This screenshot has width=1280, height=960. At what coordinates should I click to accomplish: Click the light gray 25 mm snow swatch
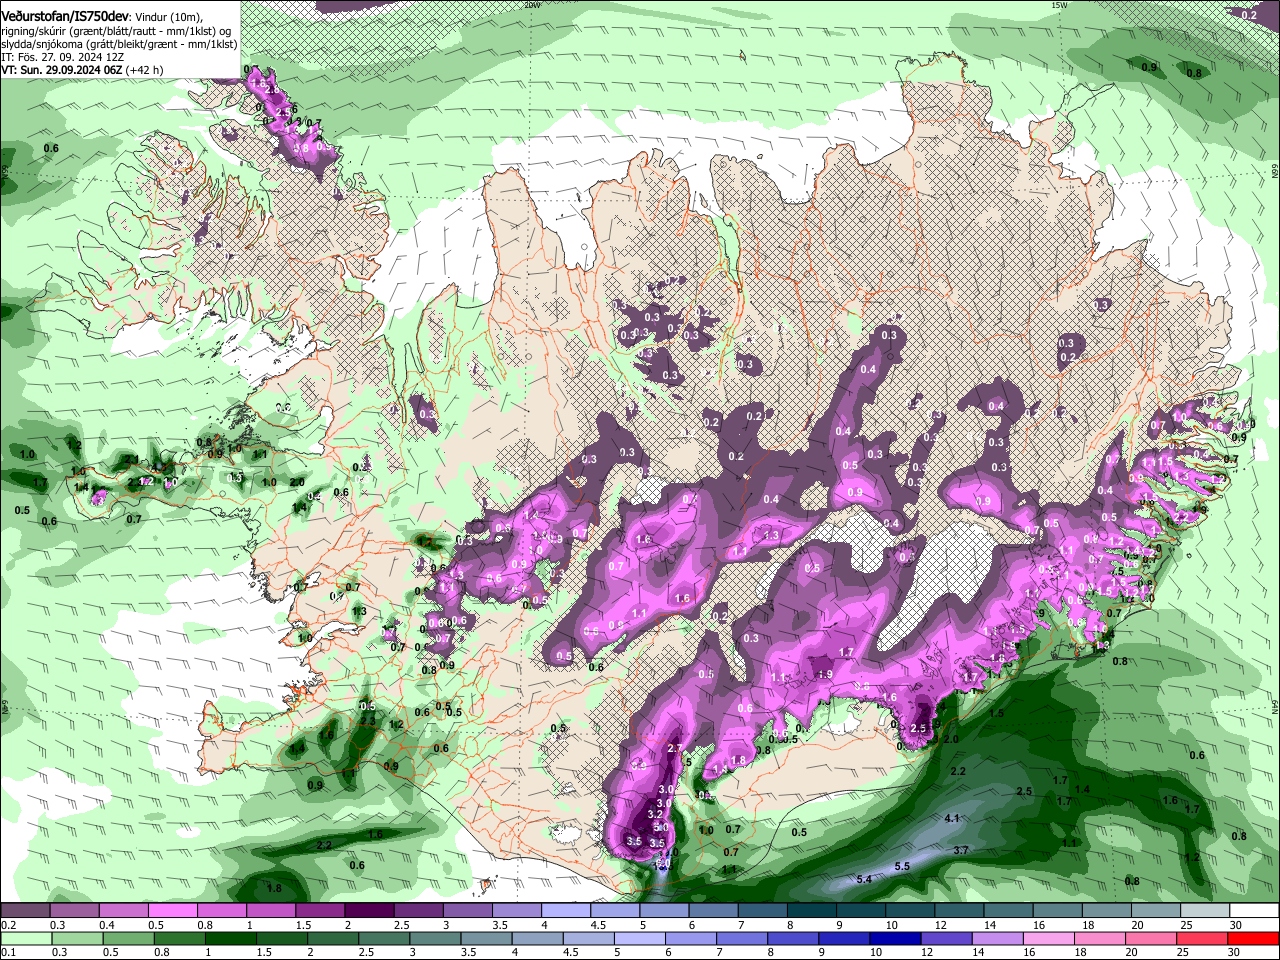1206,911
